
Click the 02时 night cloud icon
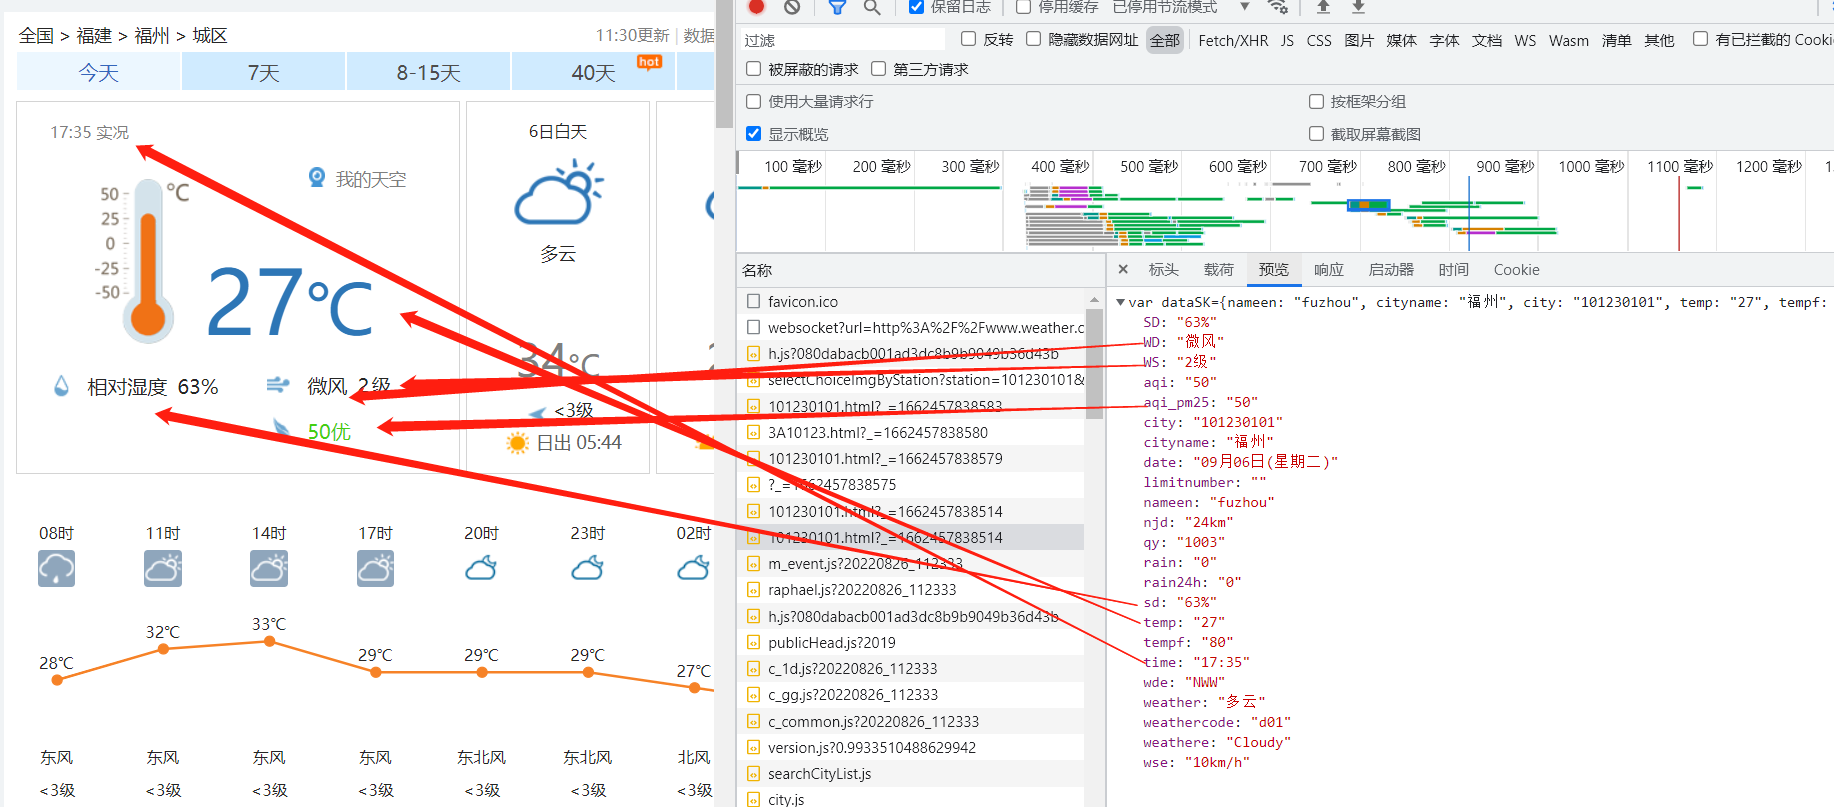pos(693,569)
